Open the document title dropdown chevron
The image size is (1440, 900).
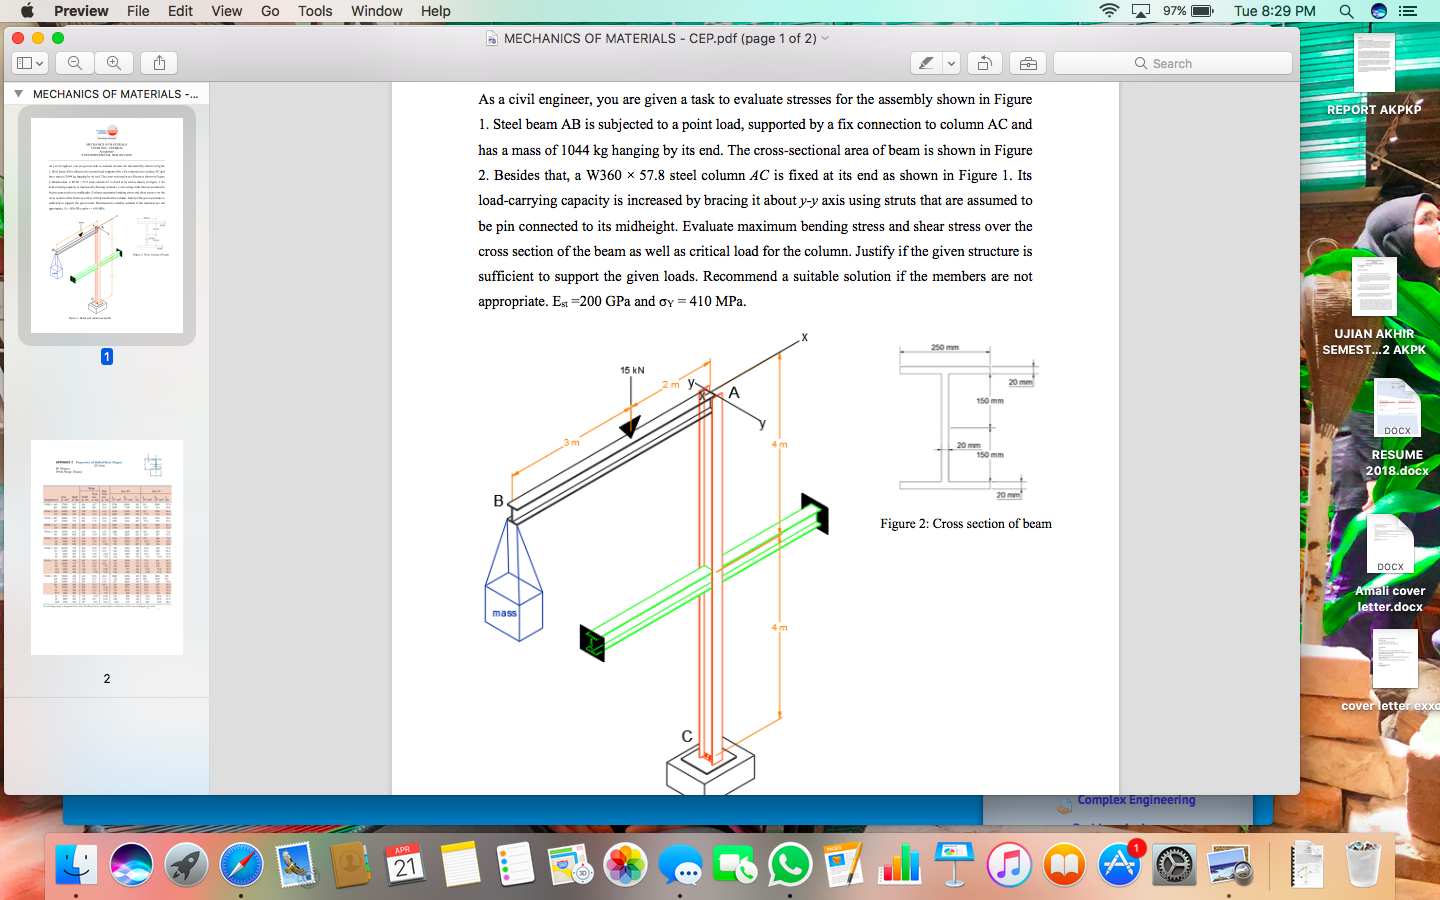pos(823,38)
